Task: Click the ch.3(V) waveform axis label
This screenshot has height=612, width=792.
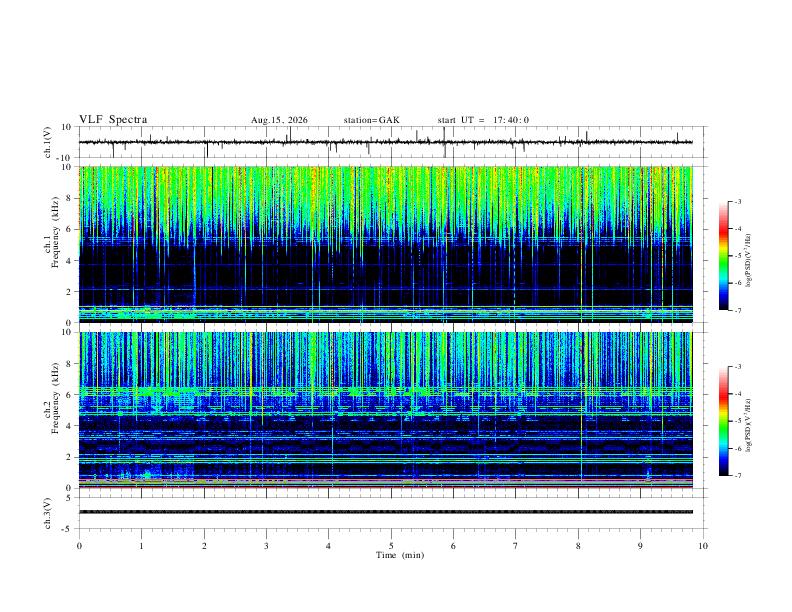Action: [47, 514]
